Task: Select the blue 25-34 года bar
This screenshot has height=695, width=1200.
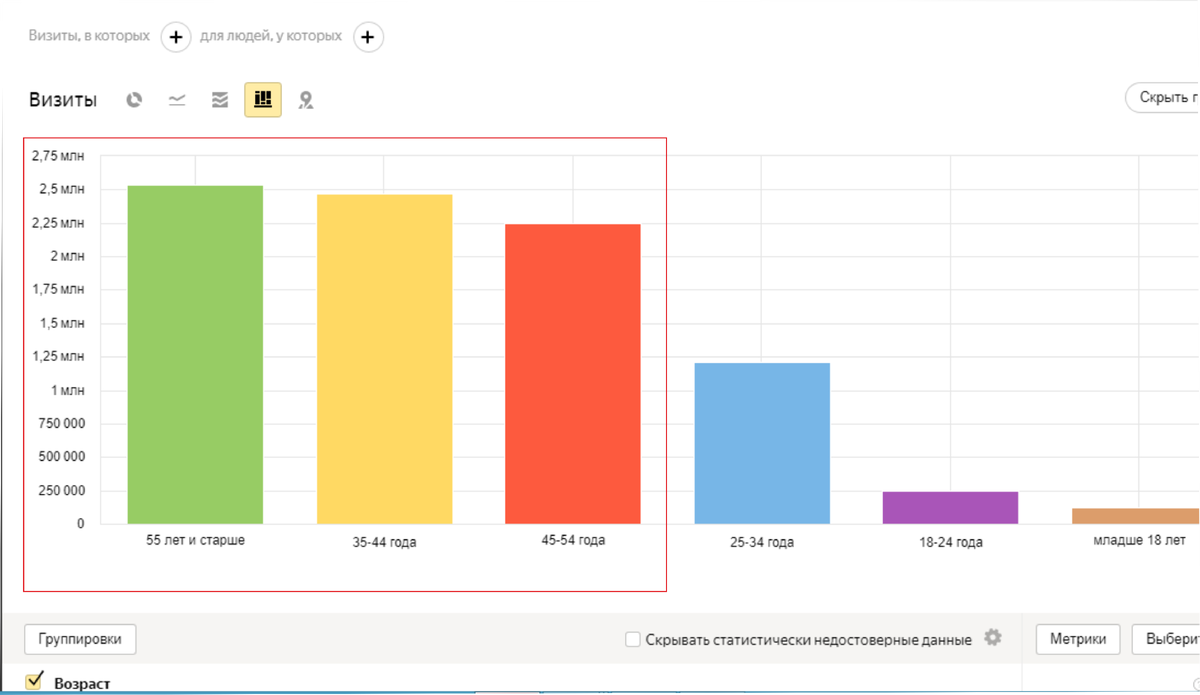Action: (x=762, y=443)
